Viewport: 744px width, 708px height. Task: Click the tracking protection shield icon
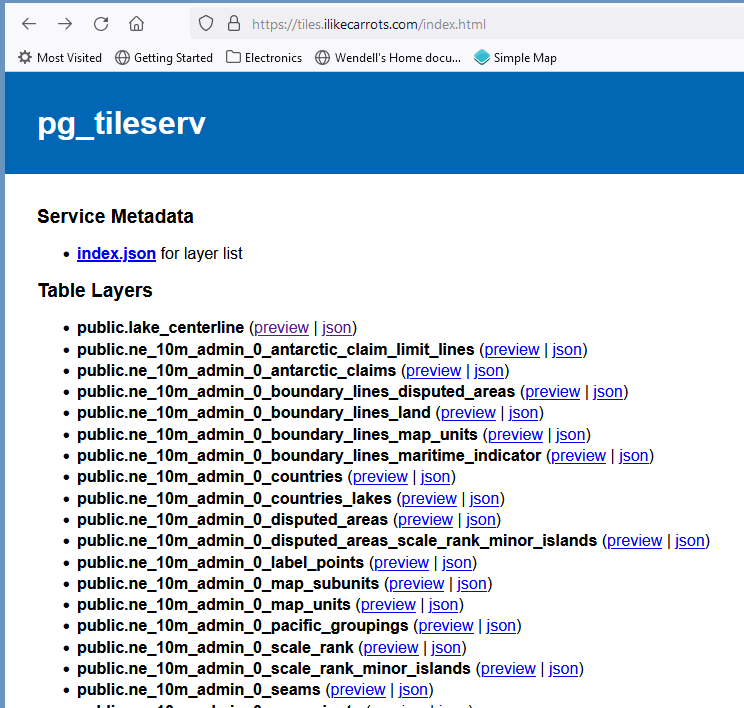tap(206, 24)
